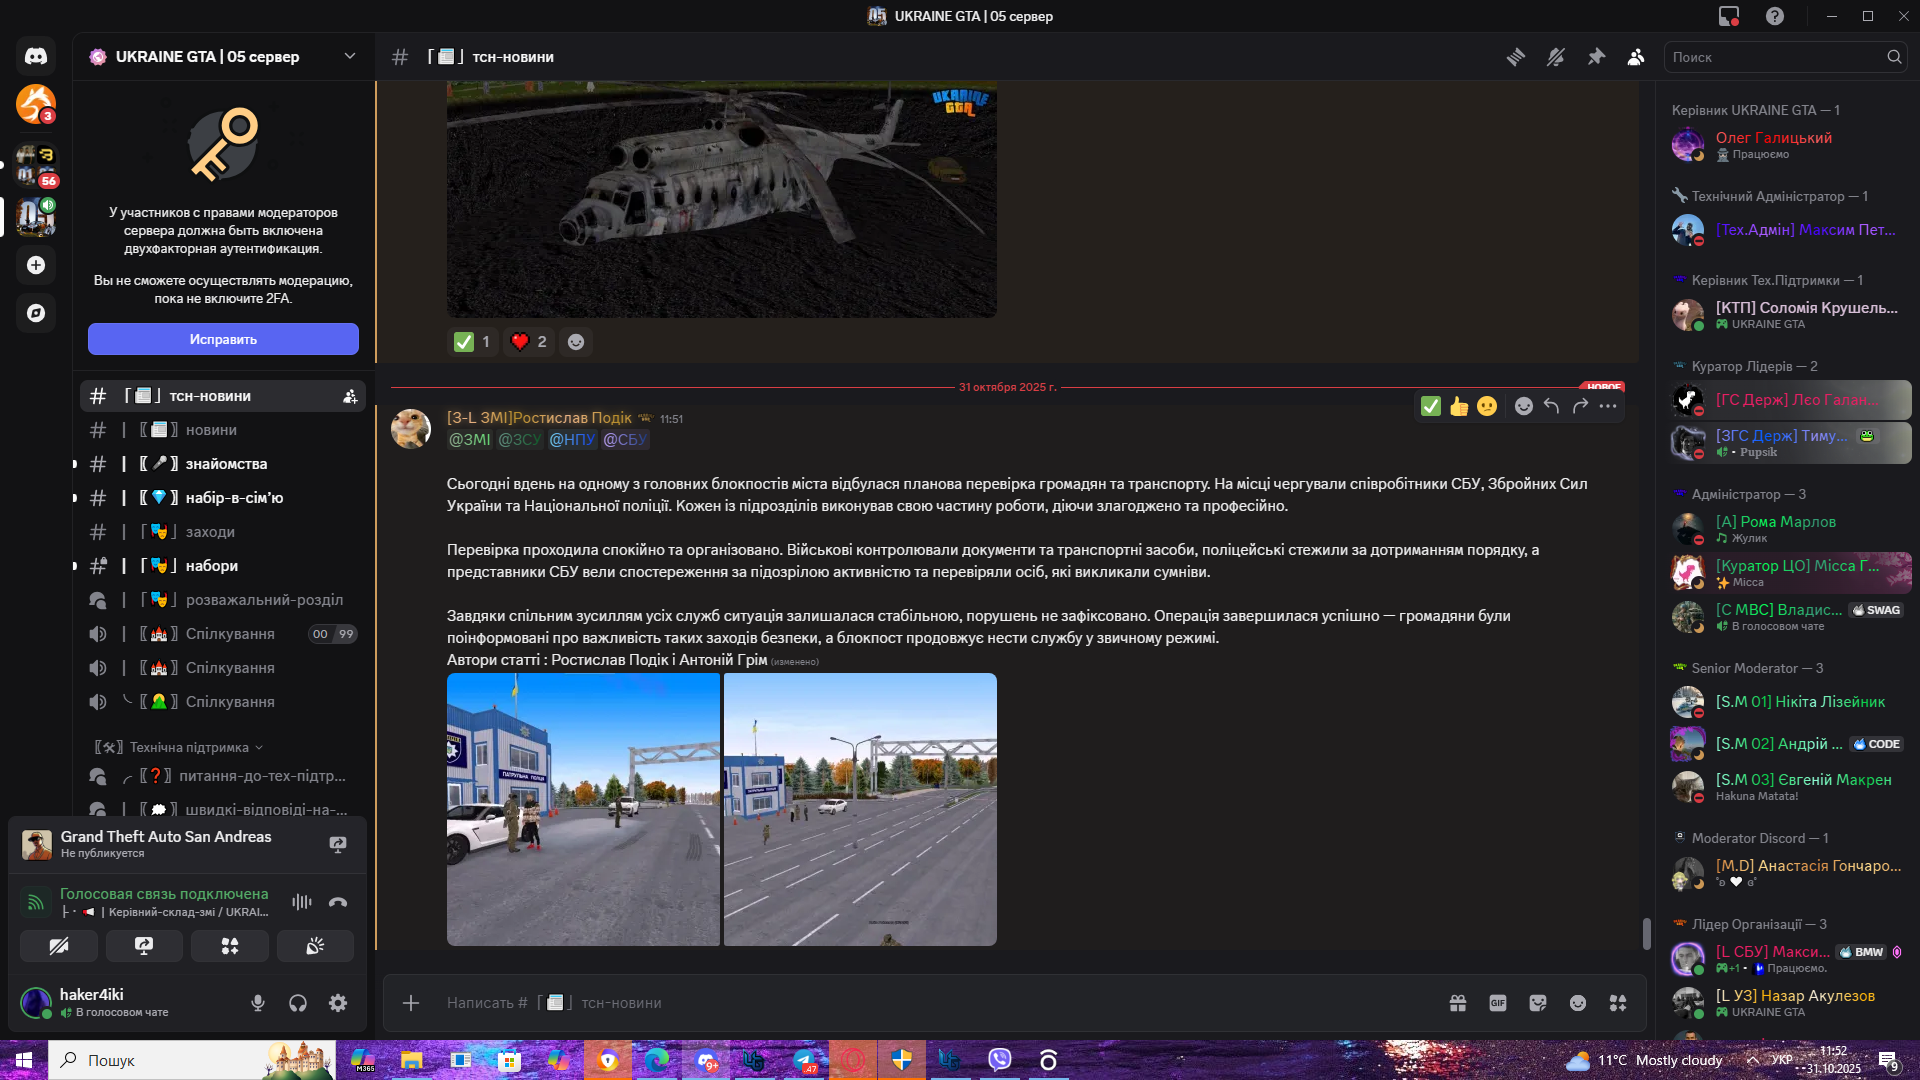This screenshot has height=1080, width=1920.
Task: Open Discord direct messages home
Action: 36,56
